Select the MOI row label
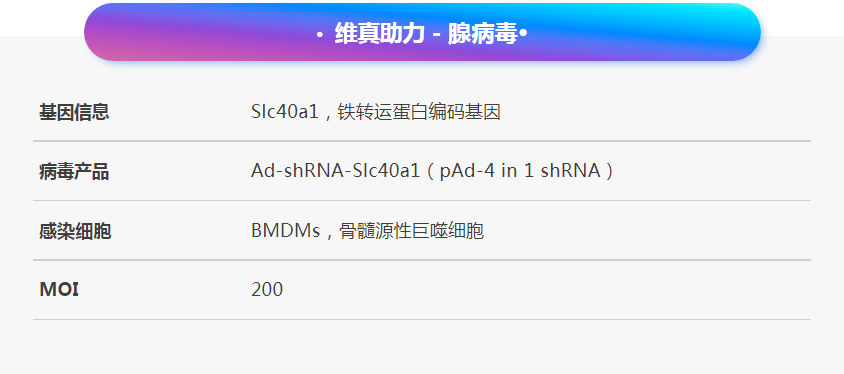 pos(59,290)
